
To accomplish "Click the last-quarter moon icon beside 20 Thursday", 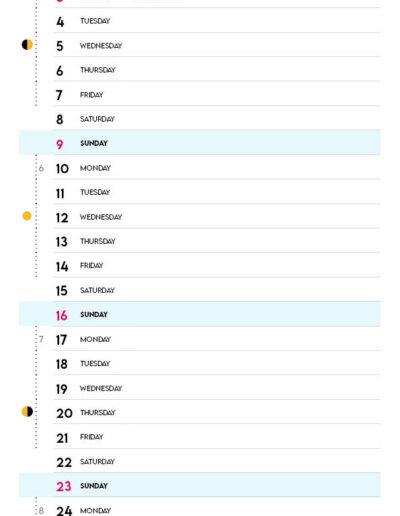I will pyautogui.click(x=27, y=412).
